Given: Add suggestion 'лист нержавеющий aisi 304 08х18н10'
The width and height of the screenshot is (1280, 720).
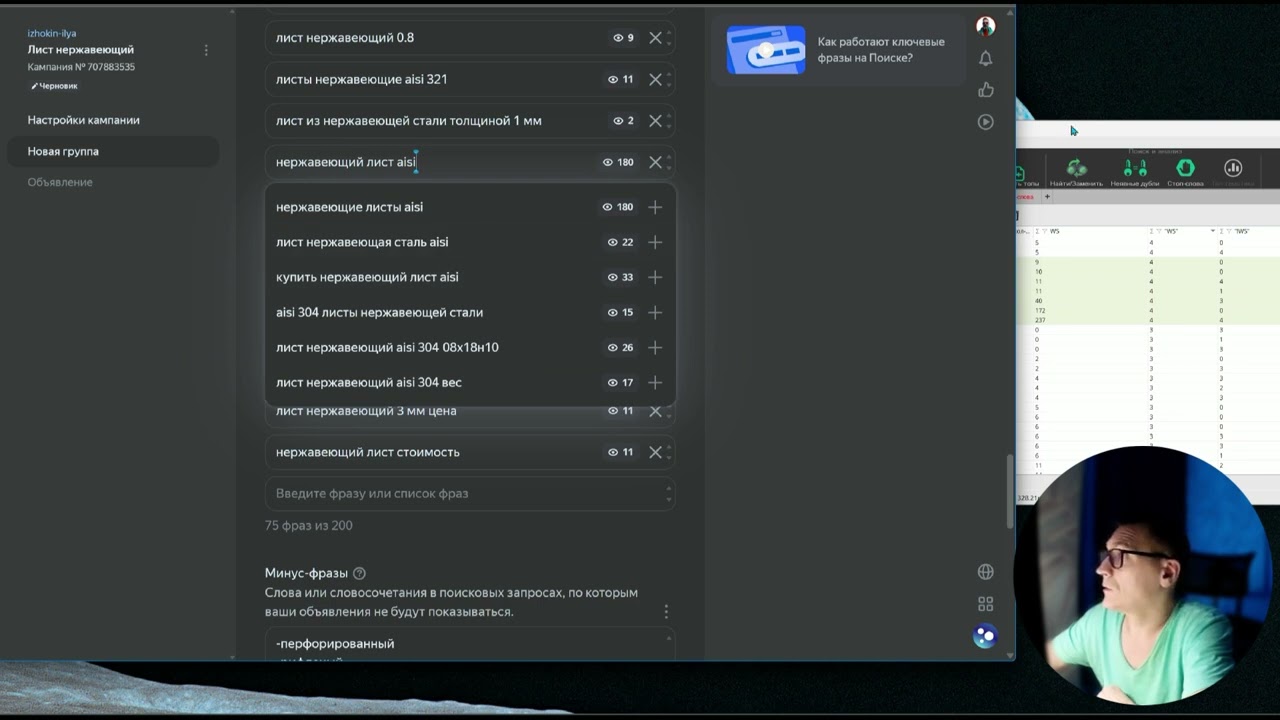Looking at the screenshot, I should tap(655, 347).
